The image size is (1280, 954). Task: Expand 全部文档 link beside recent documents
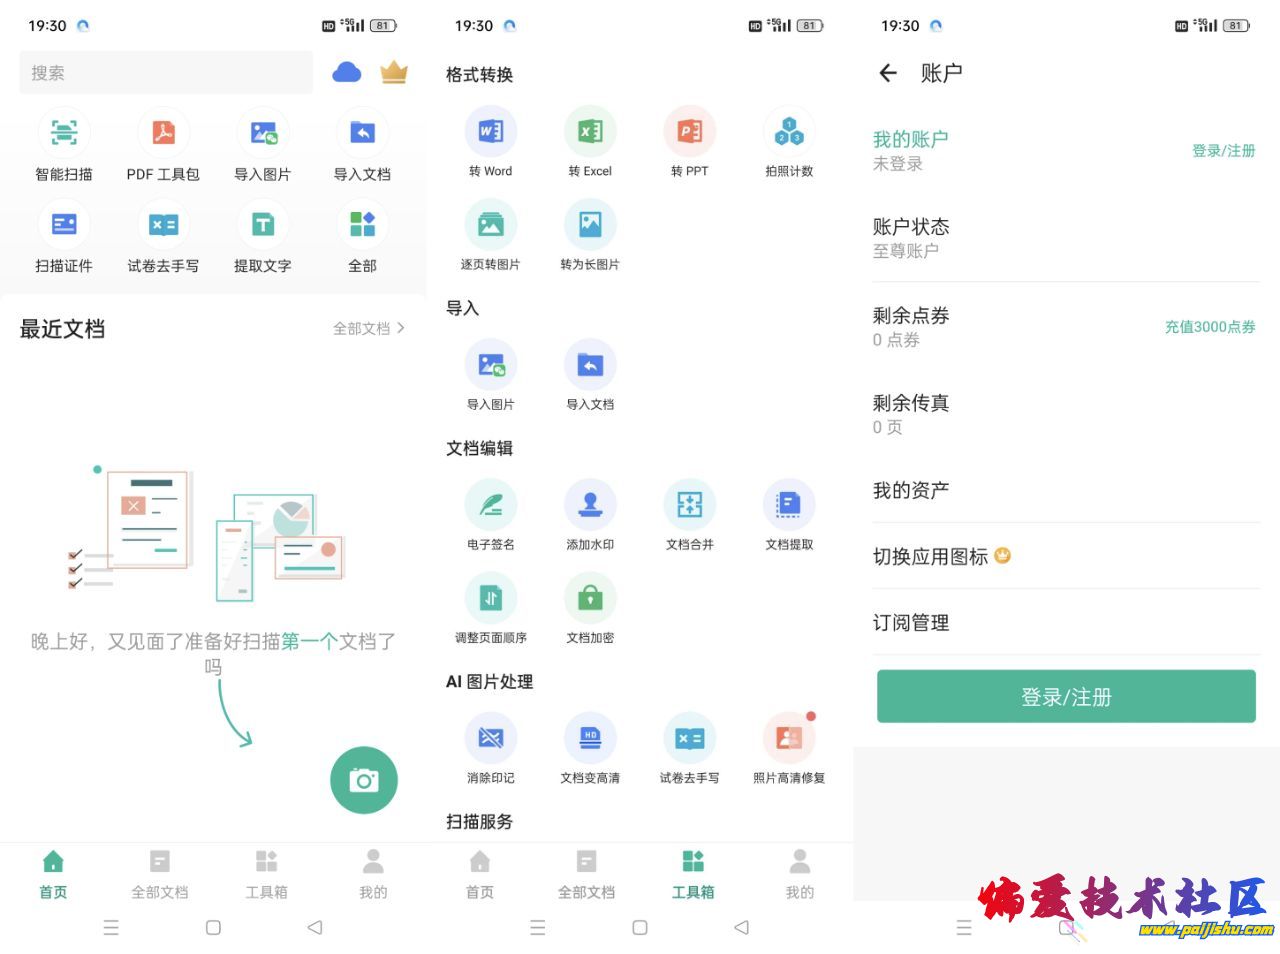[368, 328]
